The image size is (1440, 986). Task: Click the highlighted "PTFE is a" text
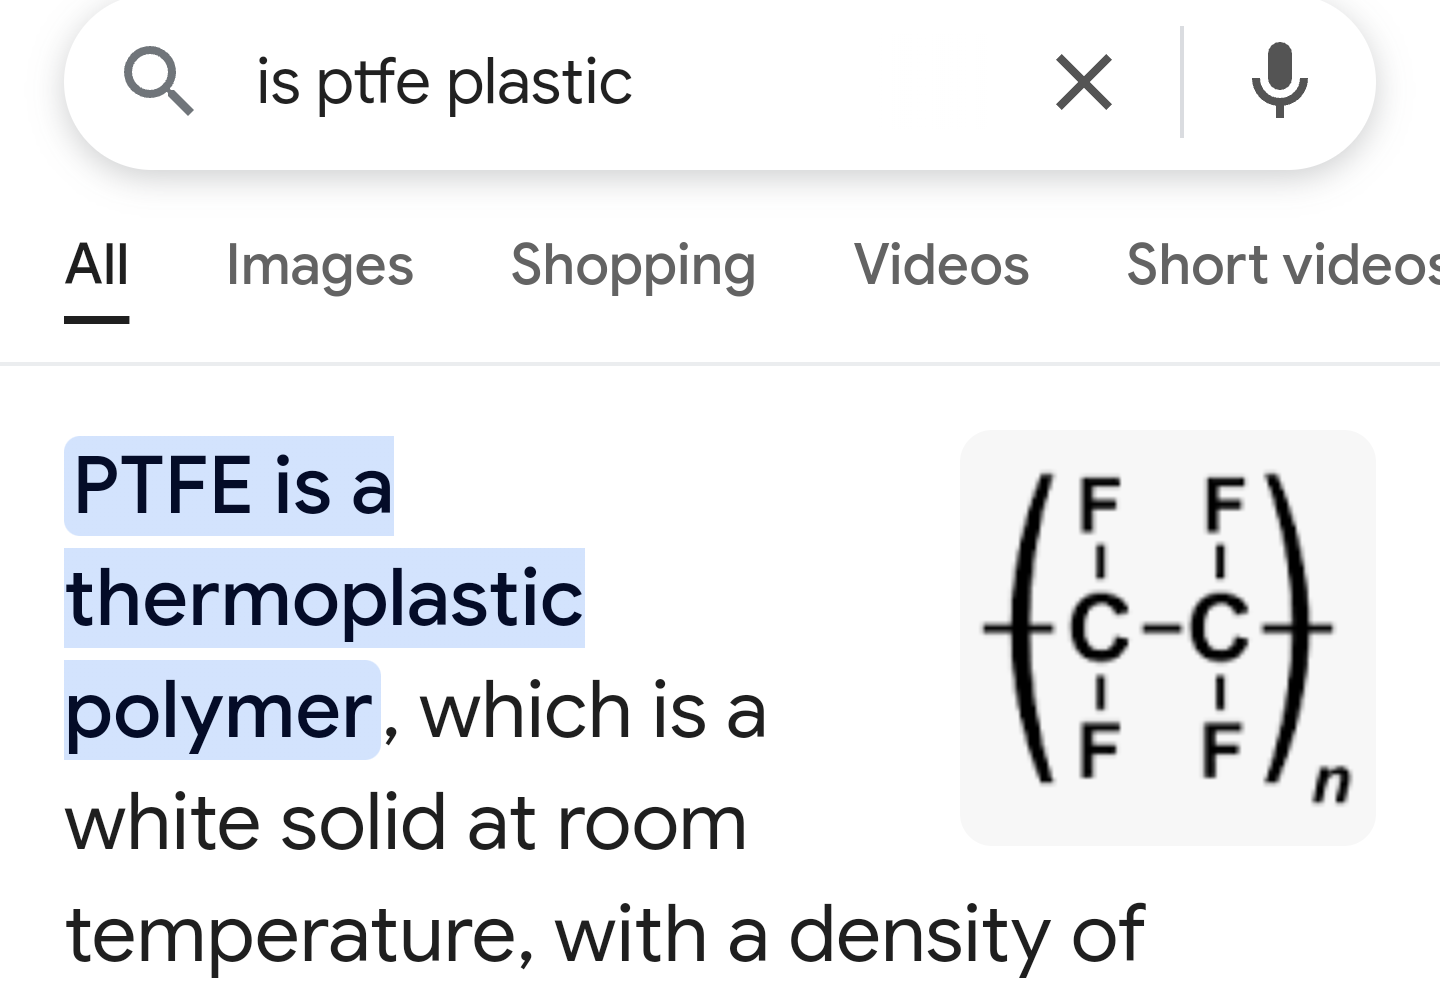point(231,486)
